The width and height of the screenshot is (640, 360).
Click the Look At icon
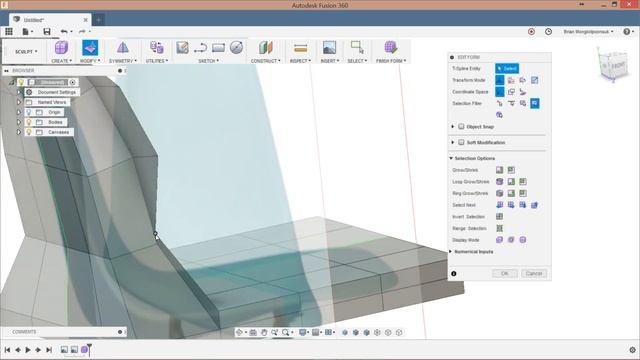coord(253,332)
